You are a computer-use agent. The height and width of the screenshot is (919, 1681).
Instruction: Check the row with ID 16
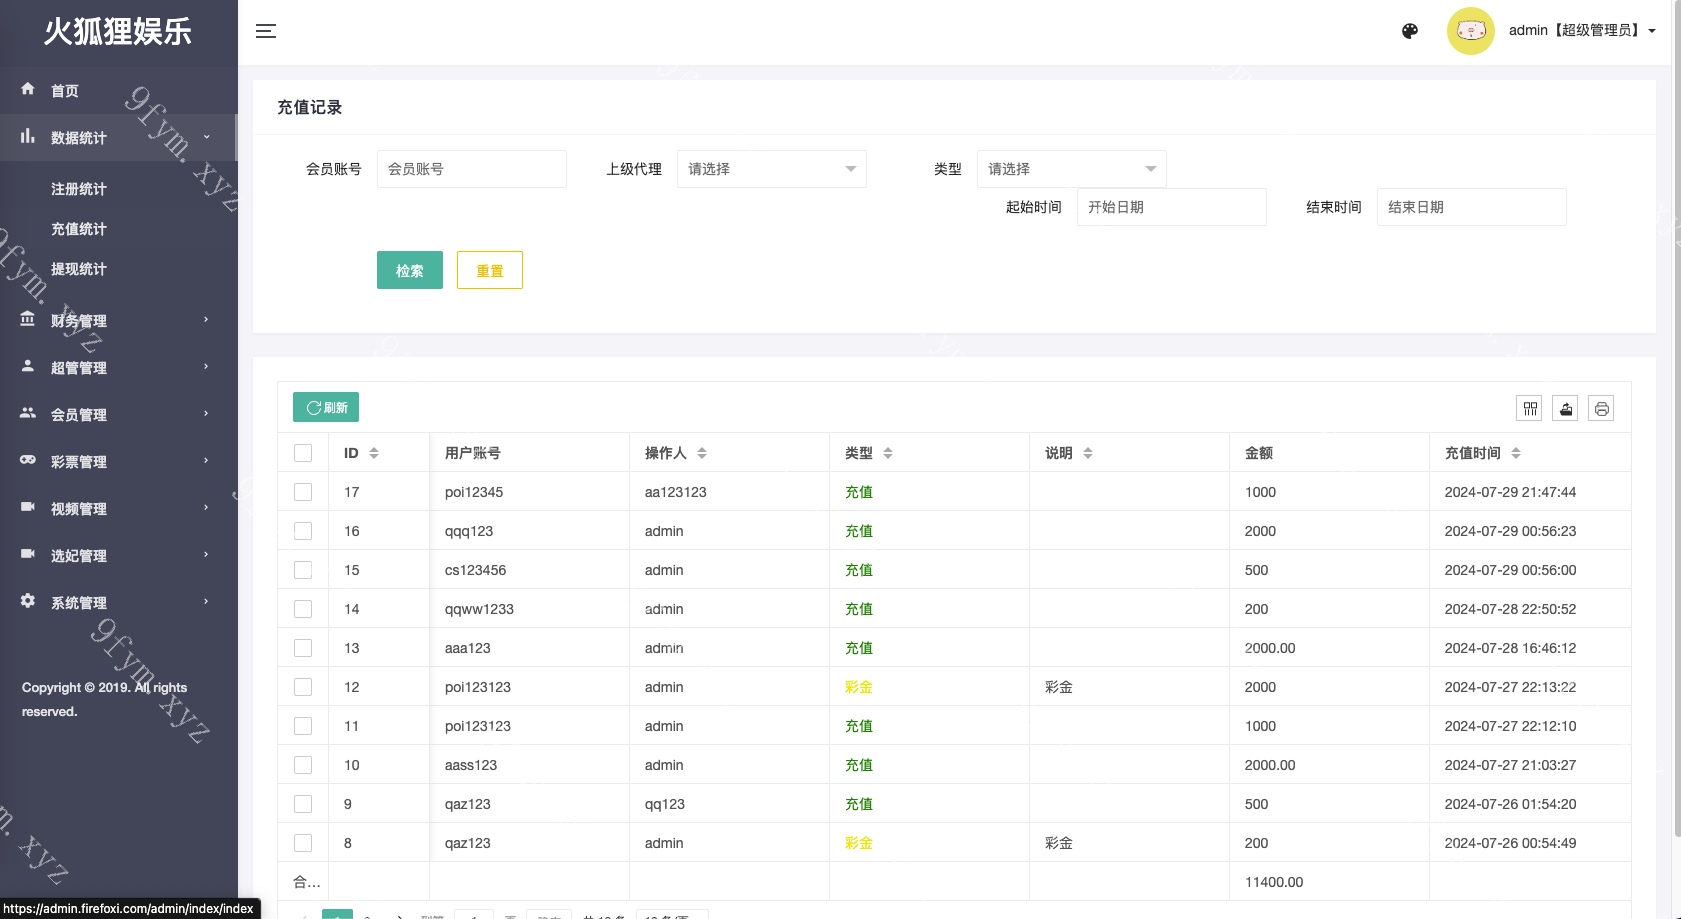303,531
